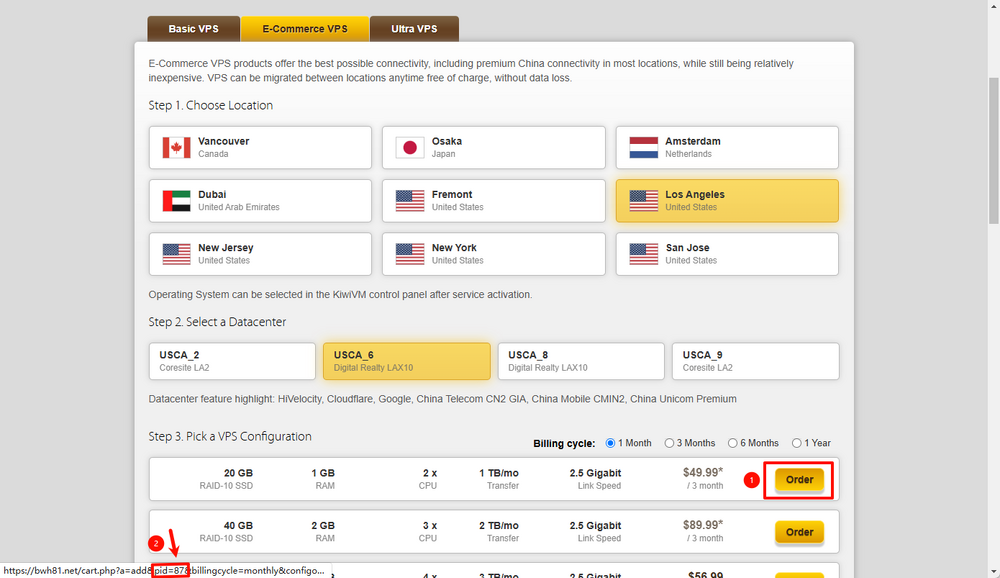Set billing cycle to 1 Year

coord(797,443)
